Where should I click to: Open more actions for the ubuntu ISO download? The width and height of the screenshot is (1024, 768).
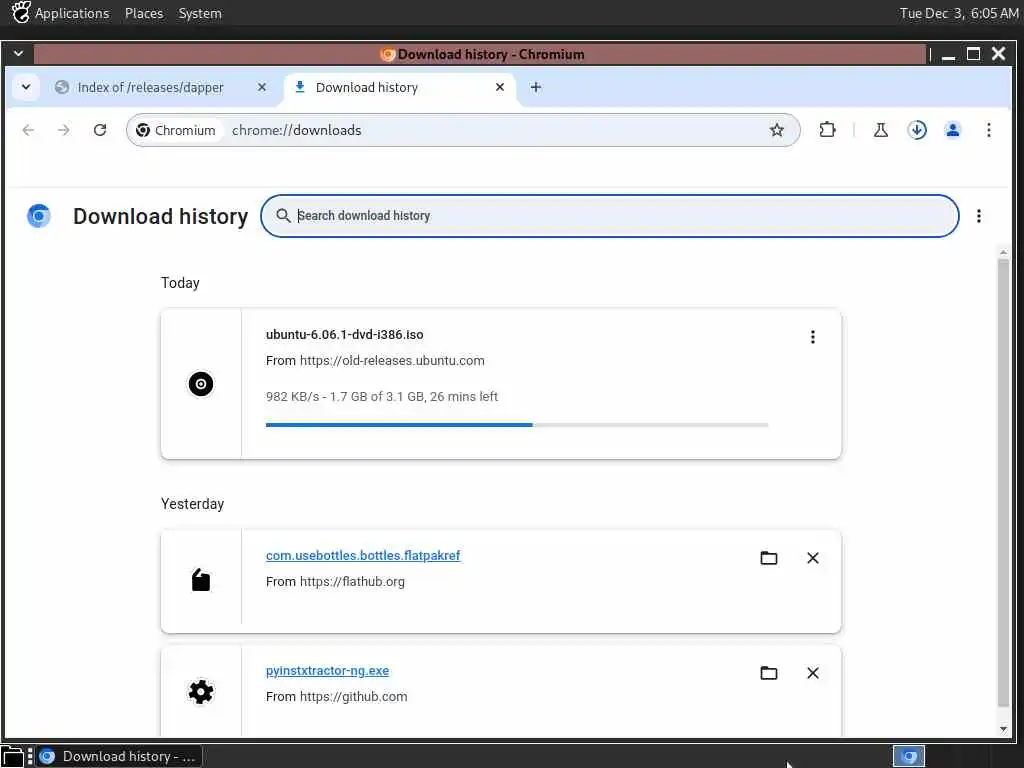click(x=812, y=337)
